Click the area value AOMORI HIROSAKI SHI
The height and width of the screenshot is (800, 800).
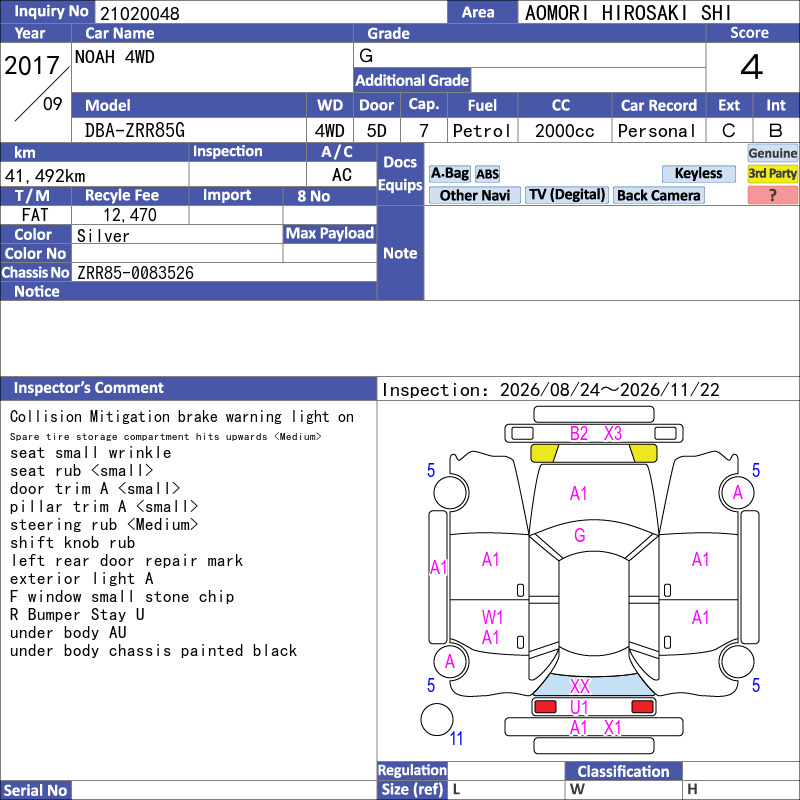coord(628,13)
